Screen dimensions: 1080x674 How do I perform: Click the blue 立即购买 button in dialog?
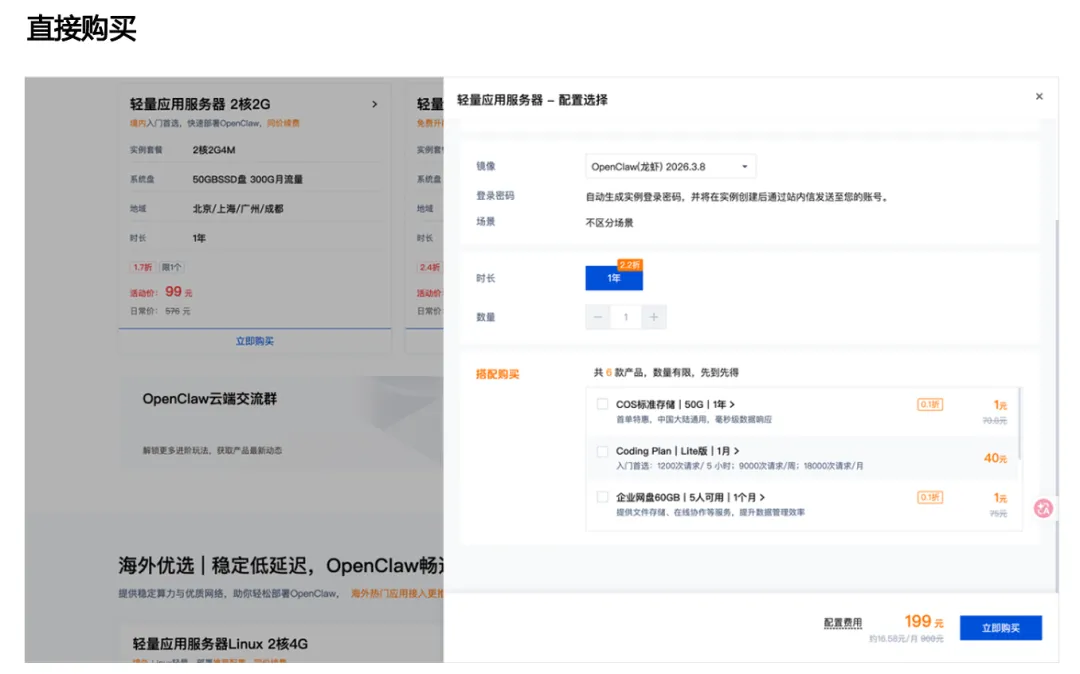coord(1000,628)
